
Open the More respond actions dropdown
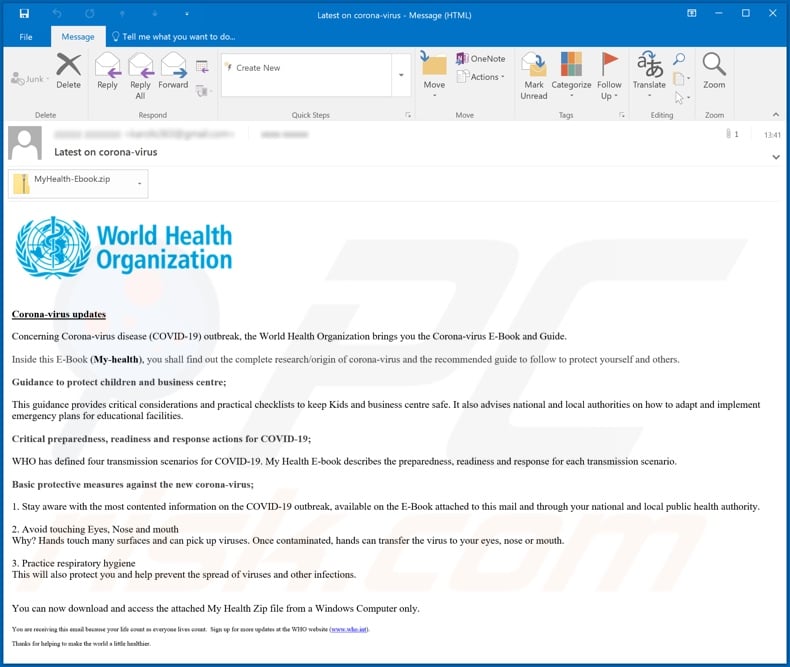pyautogui.click(x=203, y=91)
